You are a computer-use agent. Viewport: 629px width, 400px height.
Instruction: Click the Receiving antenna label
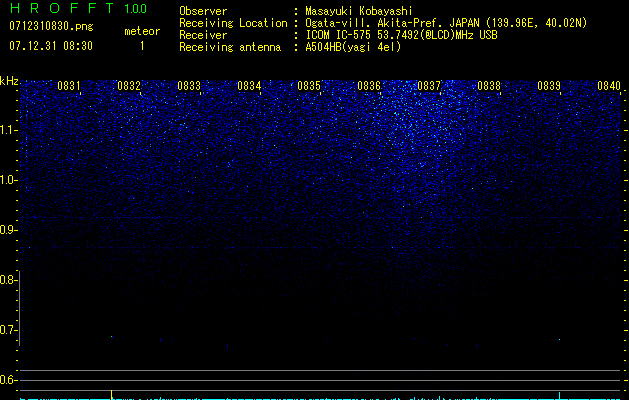(x=230, y=47)
